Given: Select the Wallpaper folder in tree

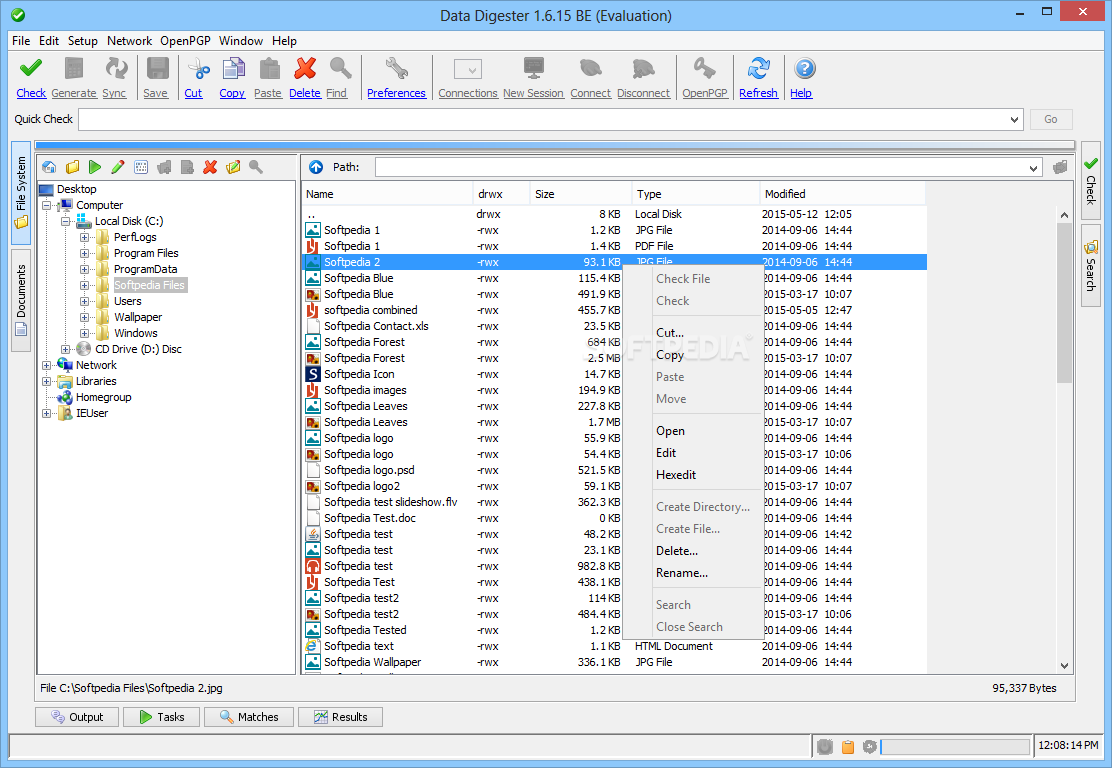Looking at the screenshot, I should tap(138, 318).
